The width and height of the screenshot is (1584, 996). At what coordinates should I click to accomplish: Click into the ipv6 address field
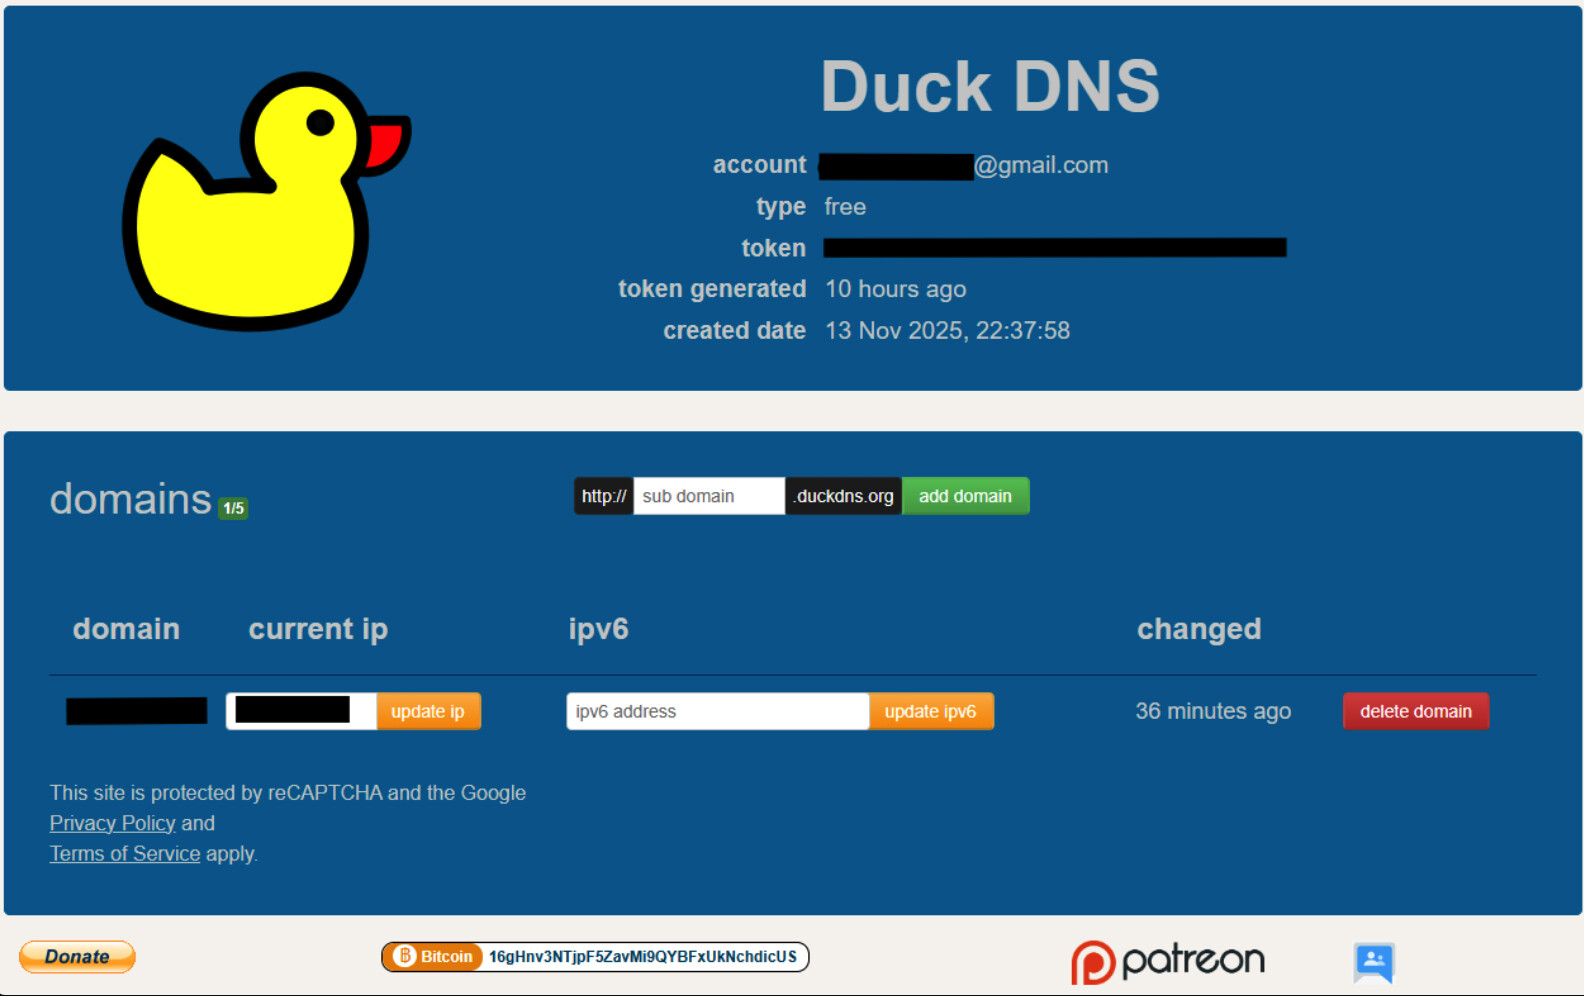click(716, 711)
